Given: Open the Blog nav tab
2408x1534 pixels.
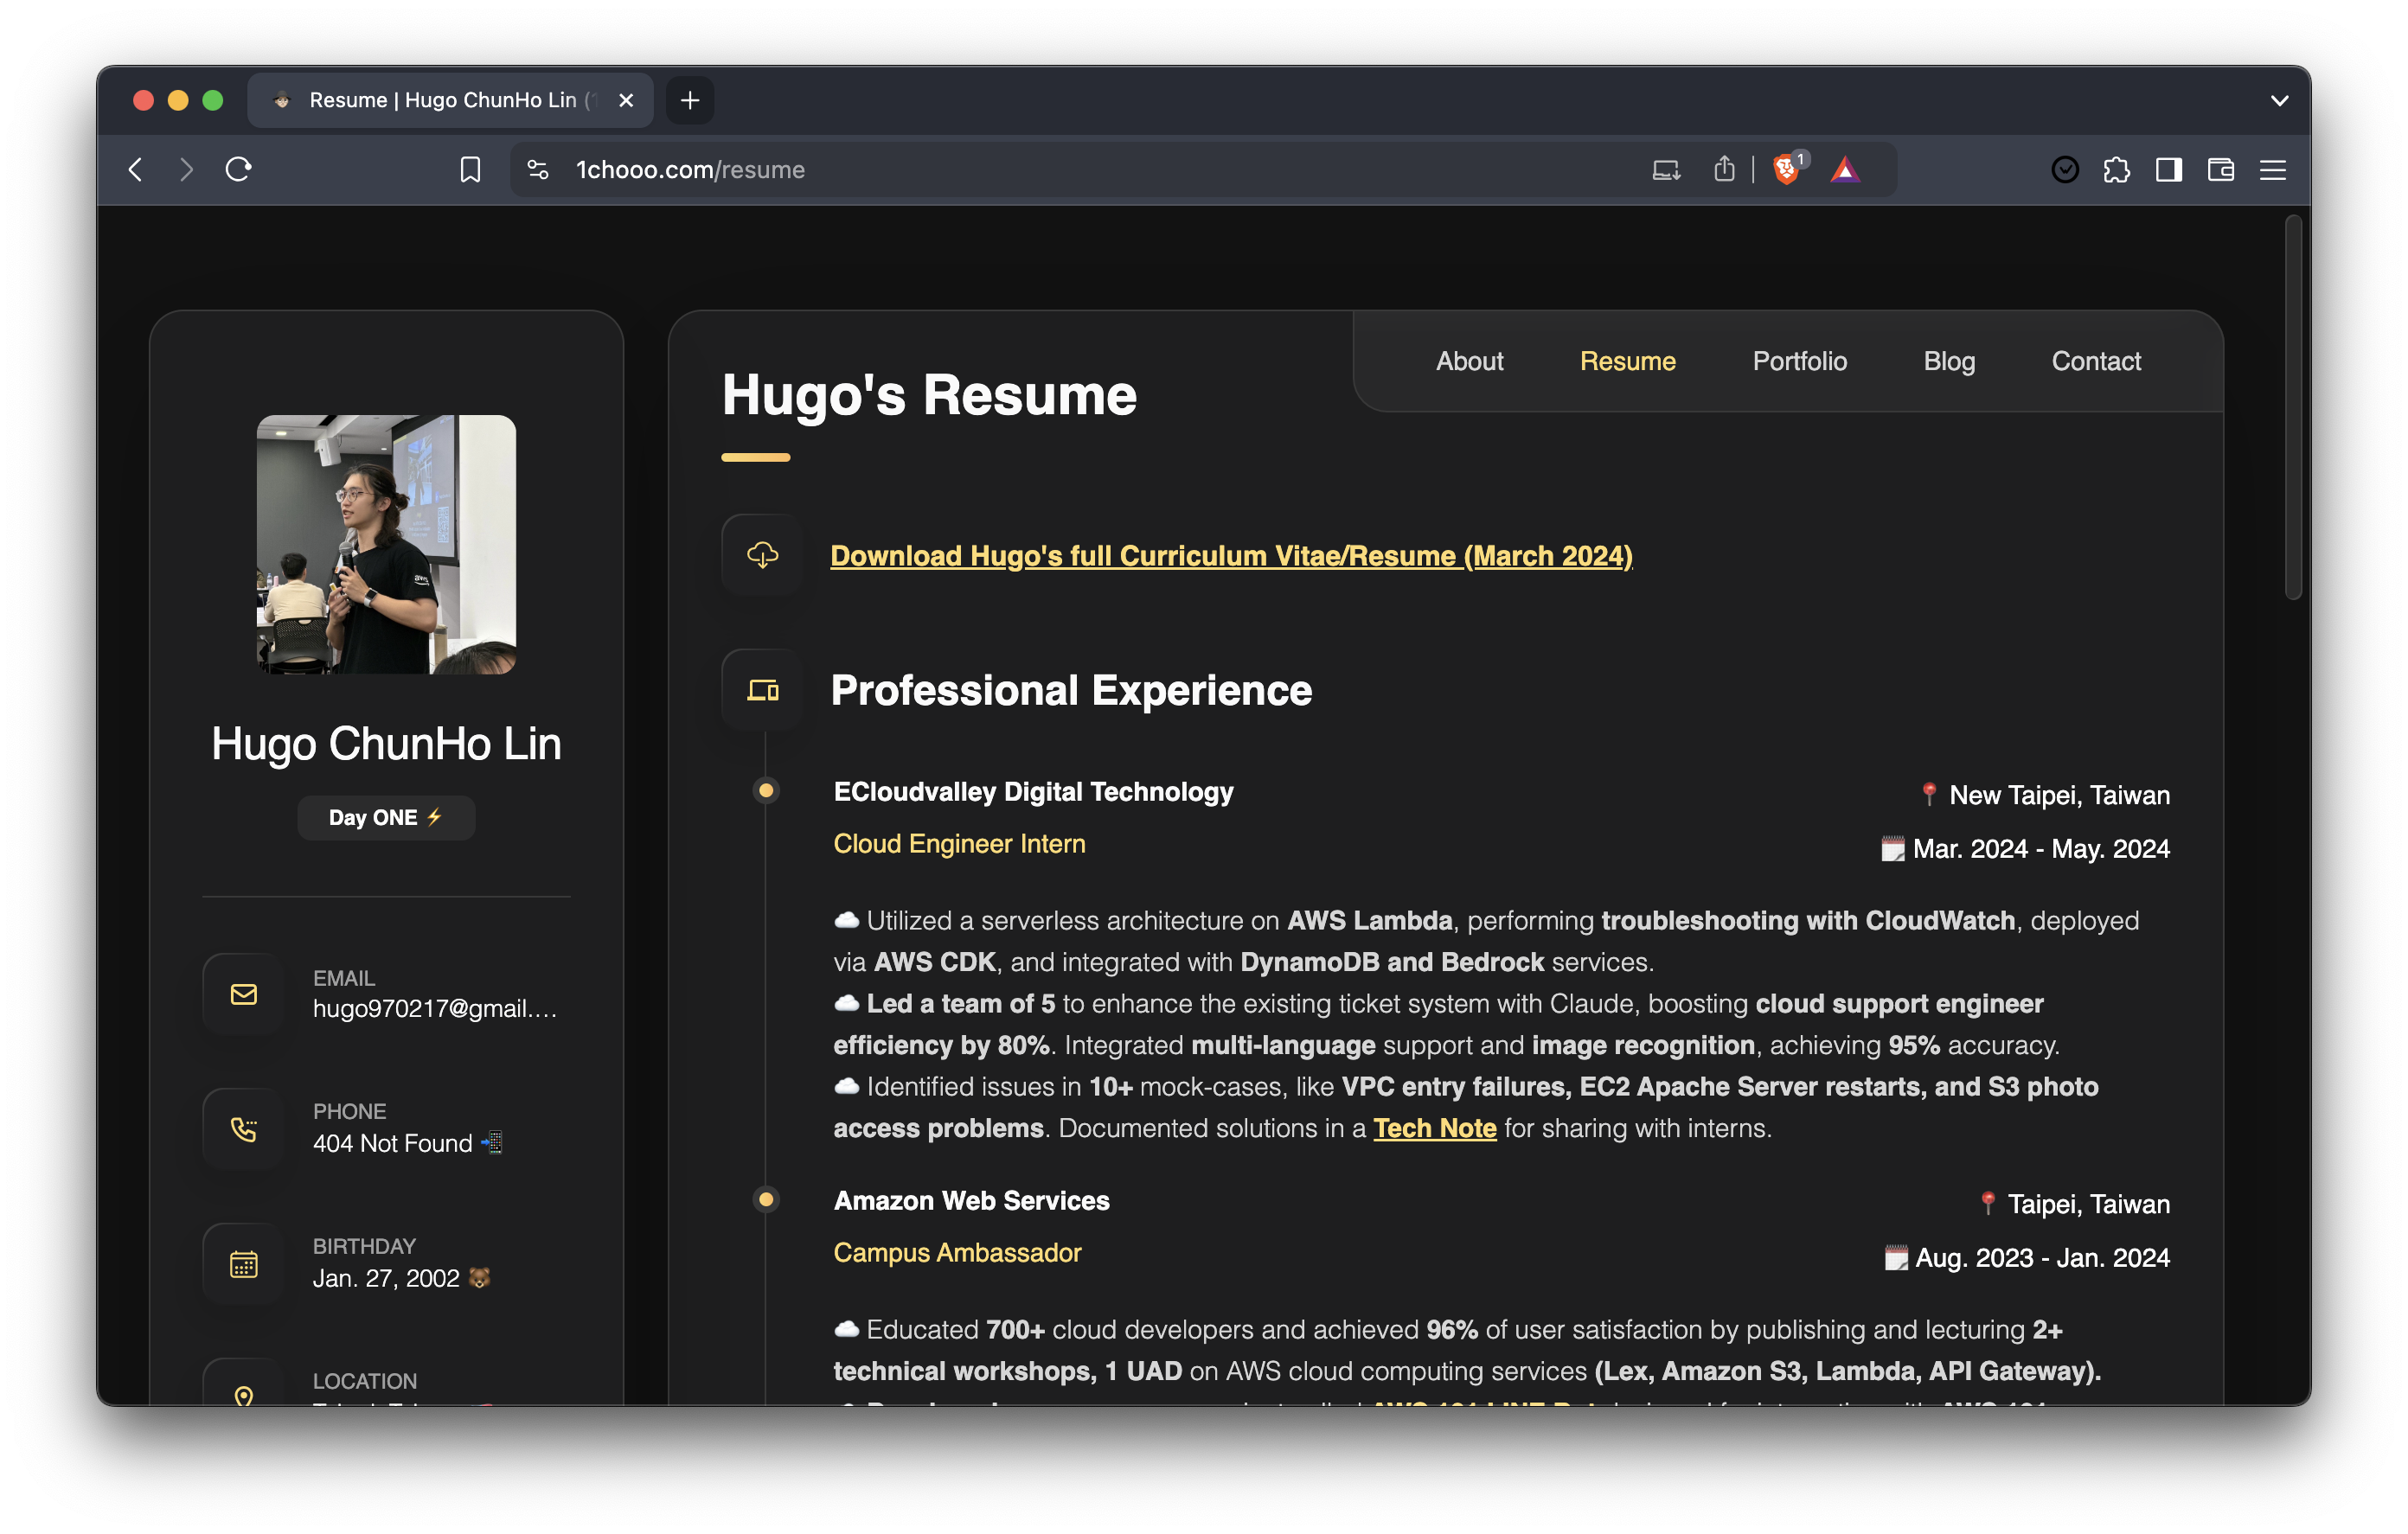Looking at the screenshot, I should [1949, 361].
